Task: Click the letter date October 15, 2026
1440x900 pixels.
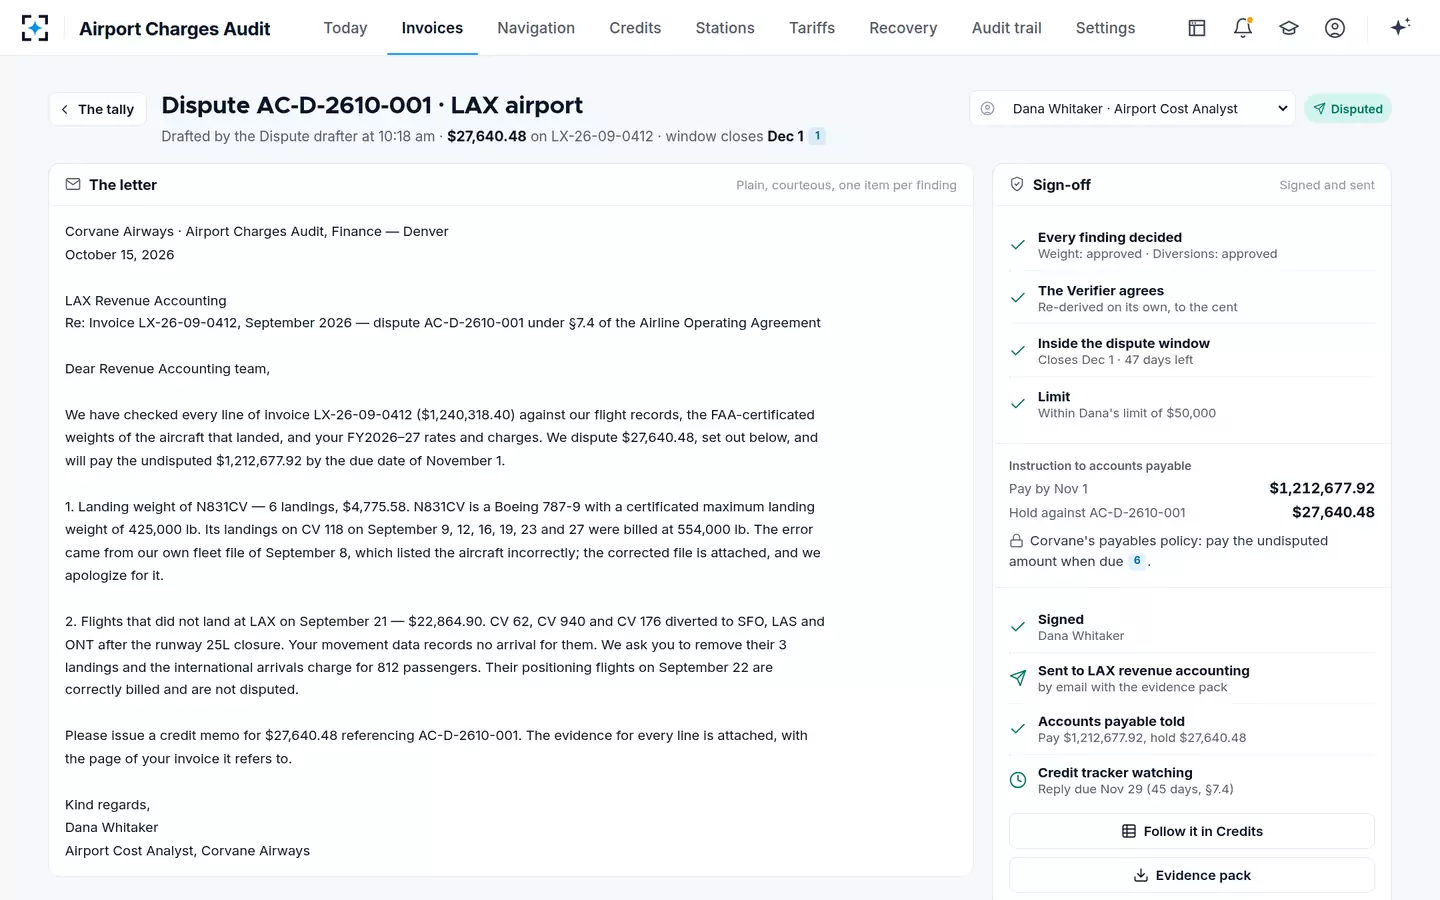Action: coord(120,255)
